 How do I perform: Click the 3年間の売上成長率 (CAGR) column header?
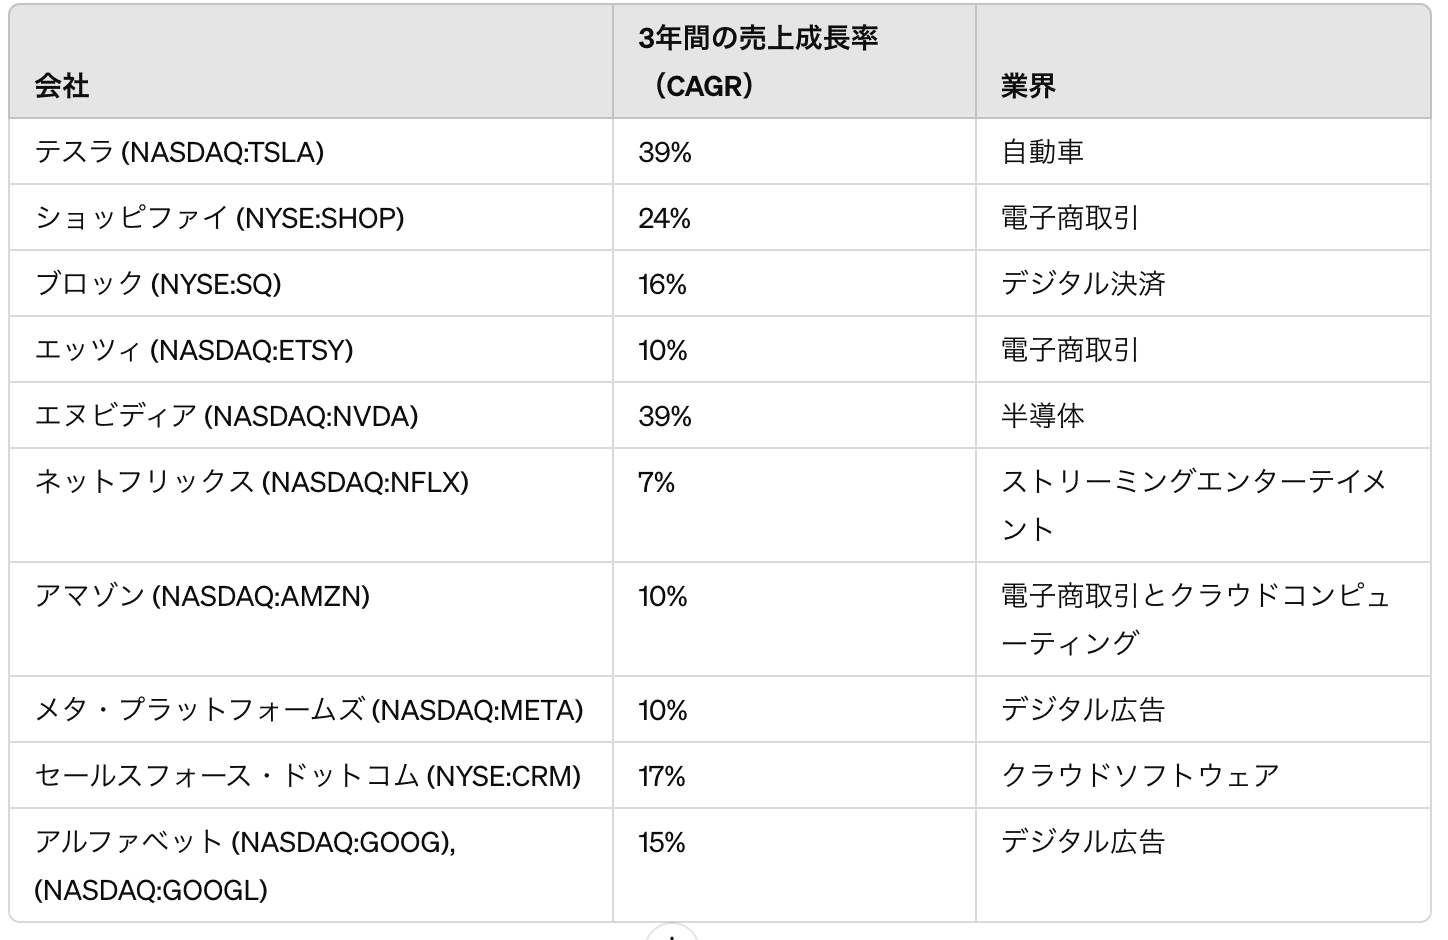pyautogui.click(x=758, y=62)
